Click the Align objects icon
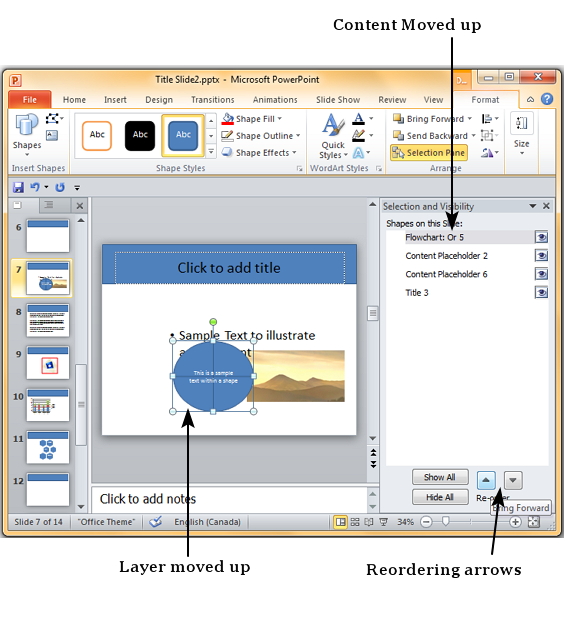Screen dimensions: 565x620 click(x=487, y=119)
